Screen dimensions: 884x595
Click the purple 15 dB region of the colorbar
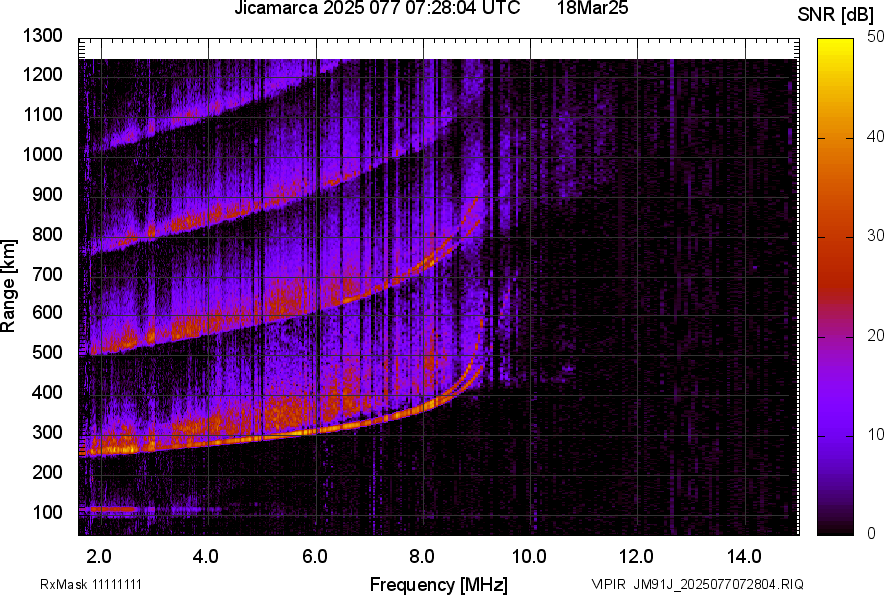pos(836,386)
